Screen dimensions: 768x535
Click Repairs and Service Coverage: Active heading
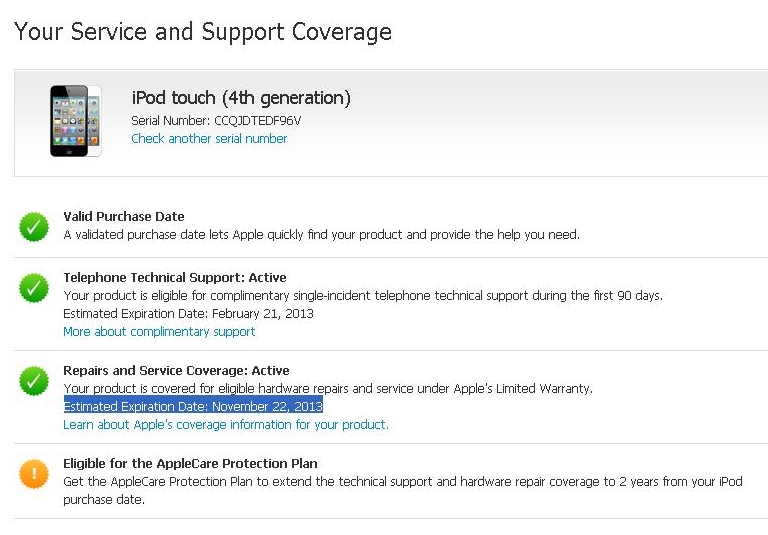[x=176, y=370]
